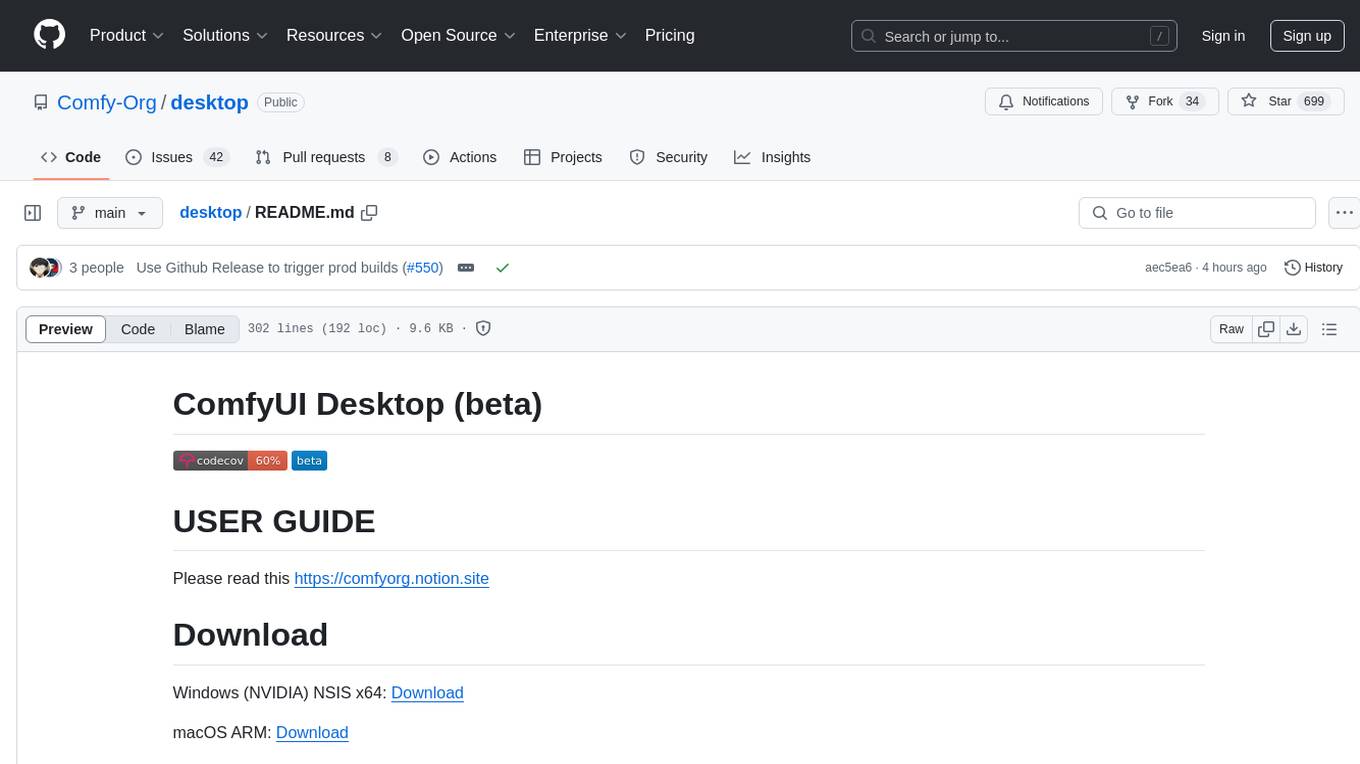Click the Public visibility label

pyautogui.click(x=281, y=102)
